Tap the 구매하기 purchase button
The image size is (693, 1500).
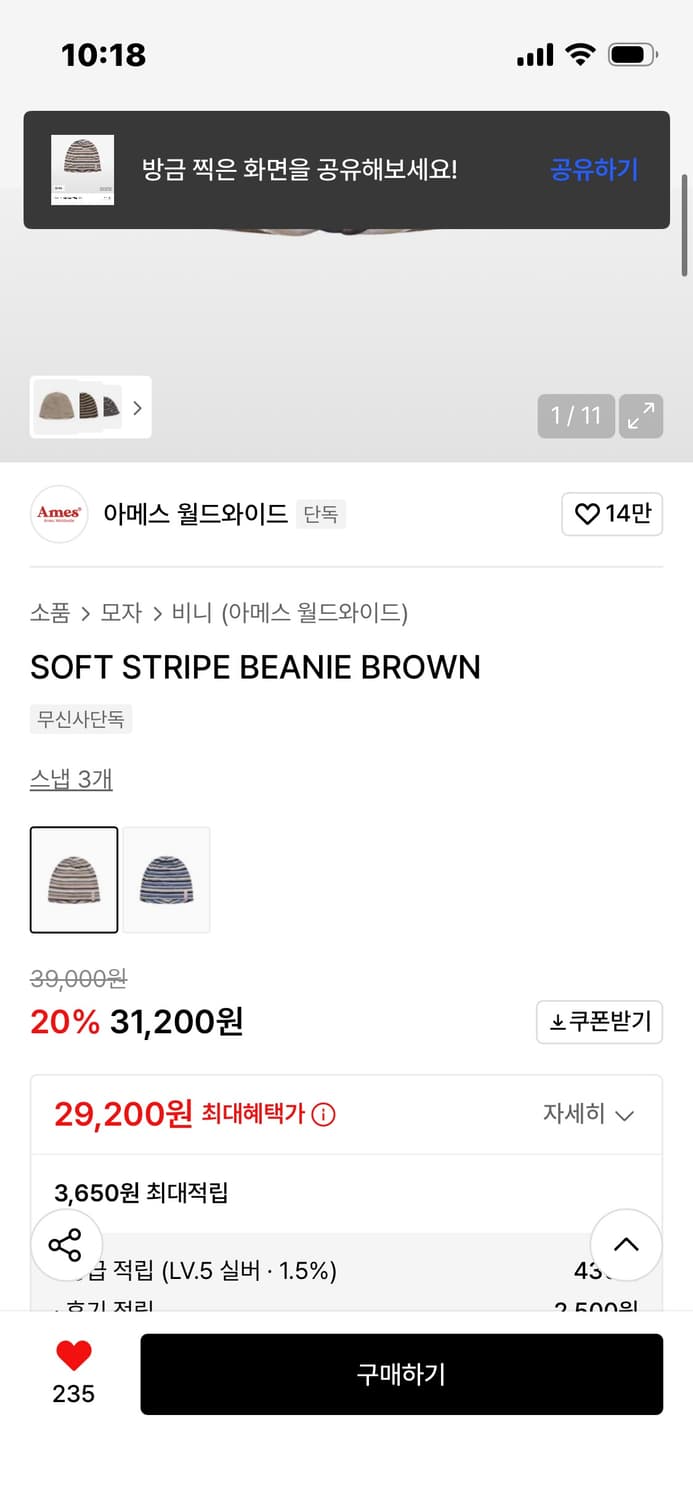click(402, 1374)
